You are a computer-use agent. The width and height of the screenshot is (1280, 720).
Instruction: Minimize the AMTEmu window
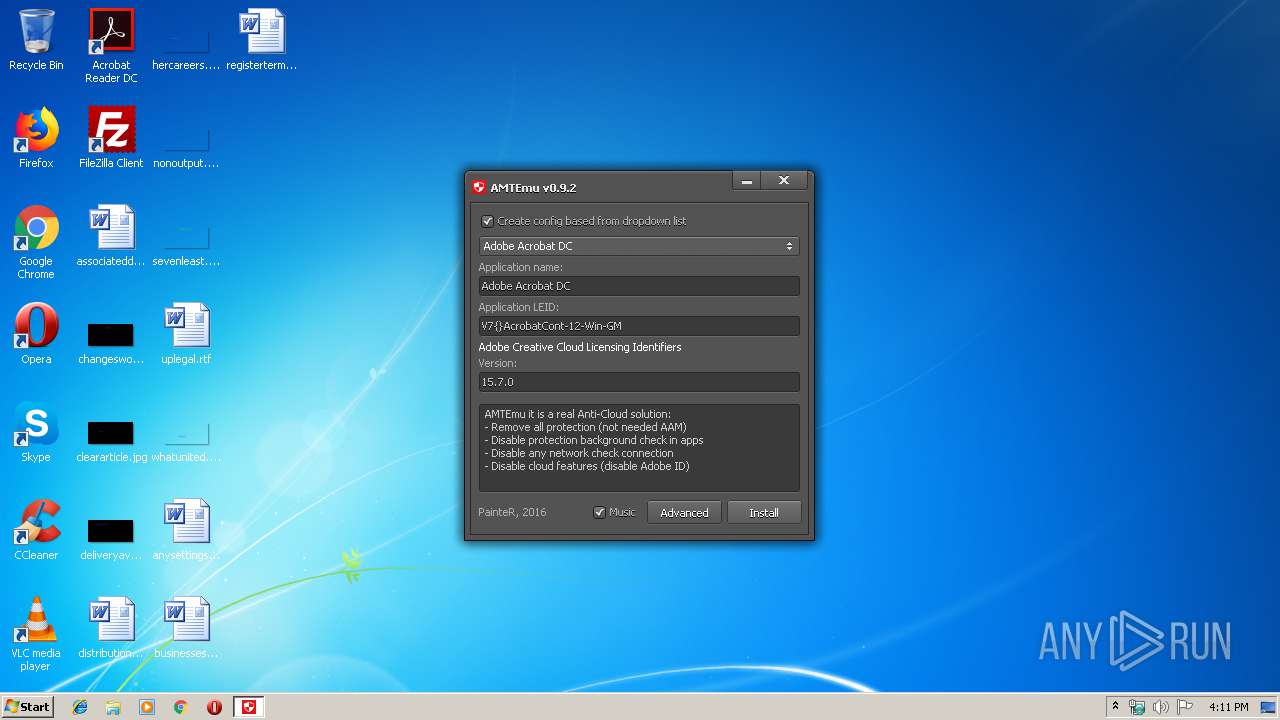pos(746,181)
